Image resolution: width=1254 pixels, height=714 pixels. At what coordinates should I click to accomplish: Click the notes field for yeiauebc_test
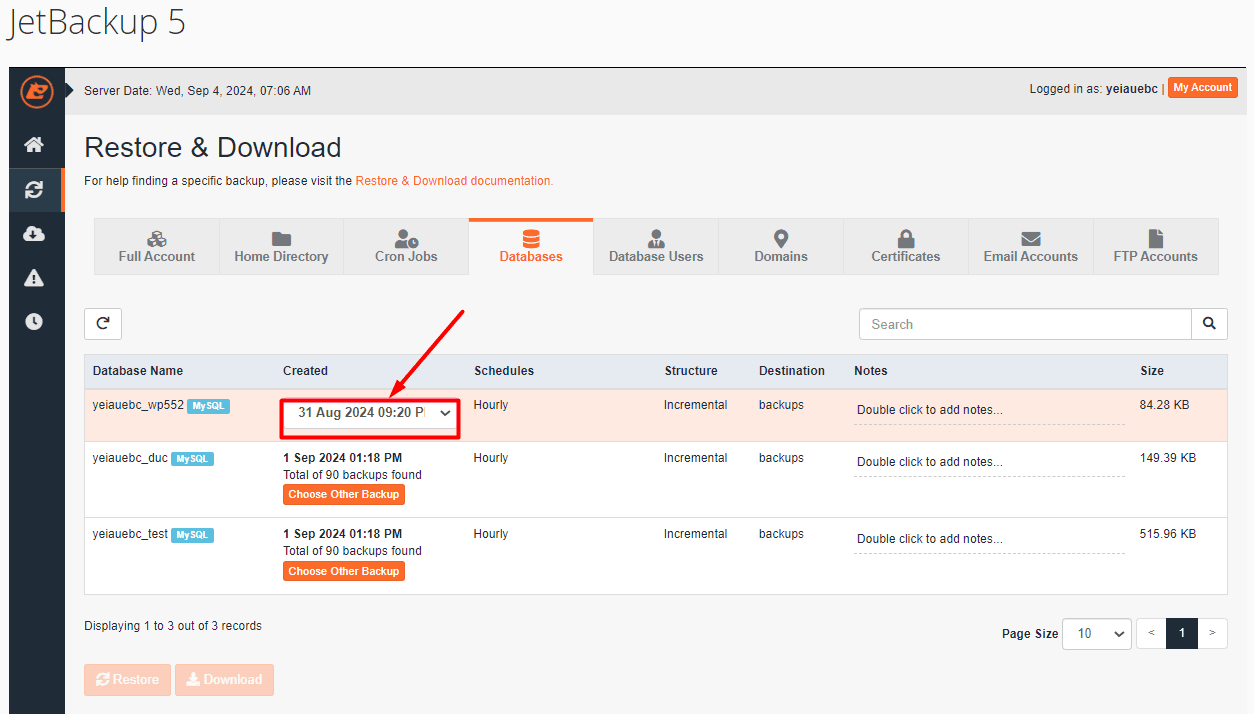pyautogui.click(x=989, y=539)
